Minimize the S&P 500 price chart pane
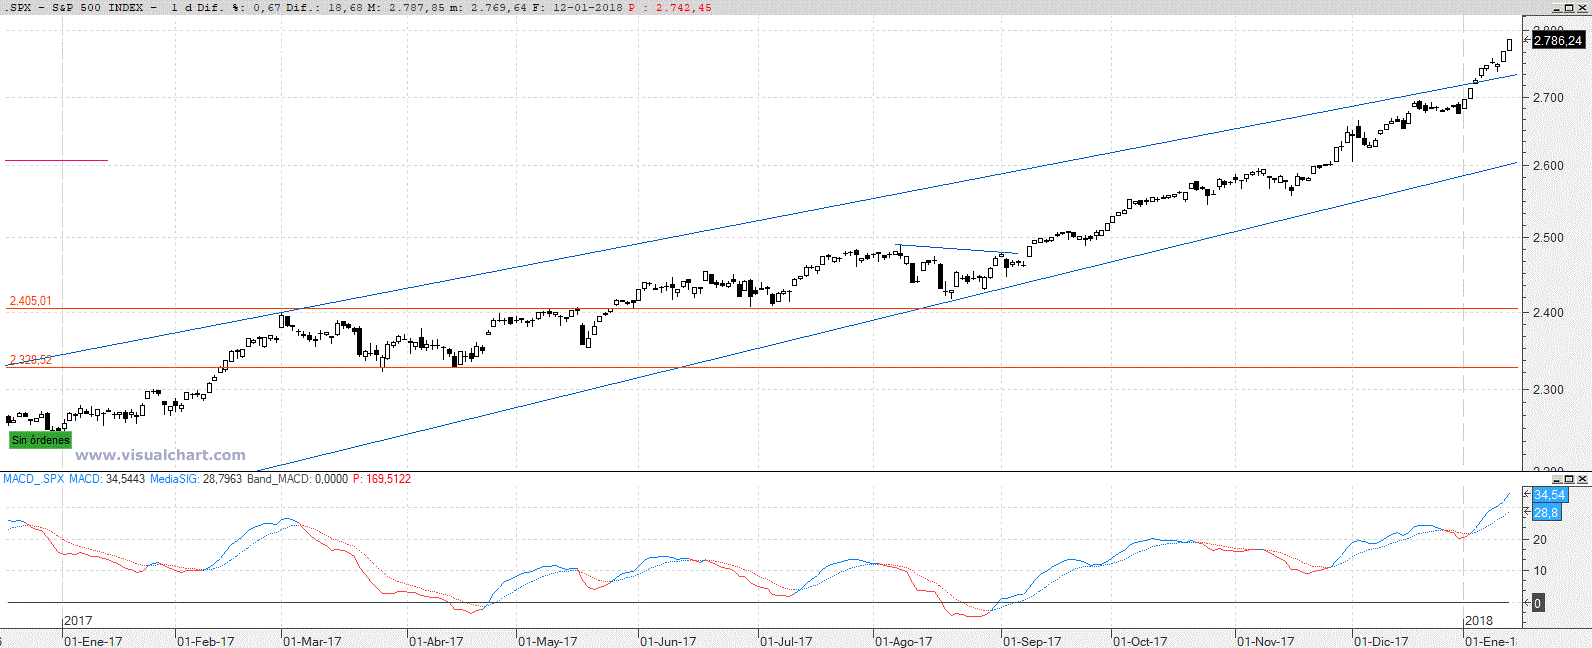The image size is (1592, 648). [x=1555, y=8]
